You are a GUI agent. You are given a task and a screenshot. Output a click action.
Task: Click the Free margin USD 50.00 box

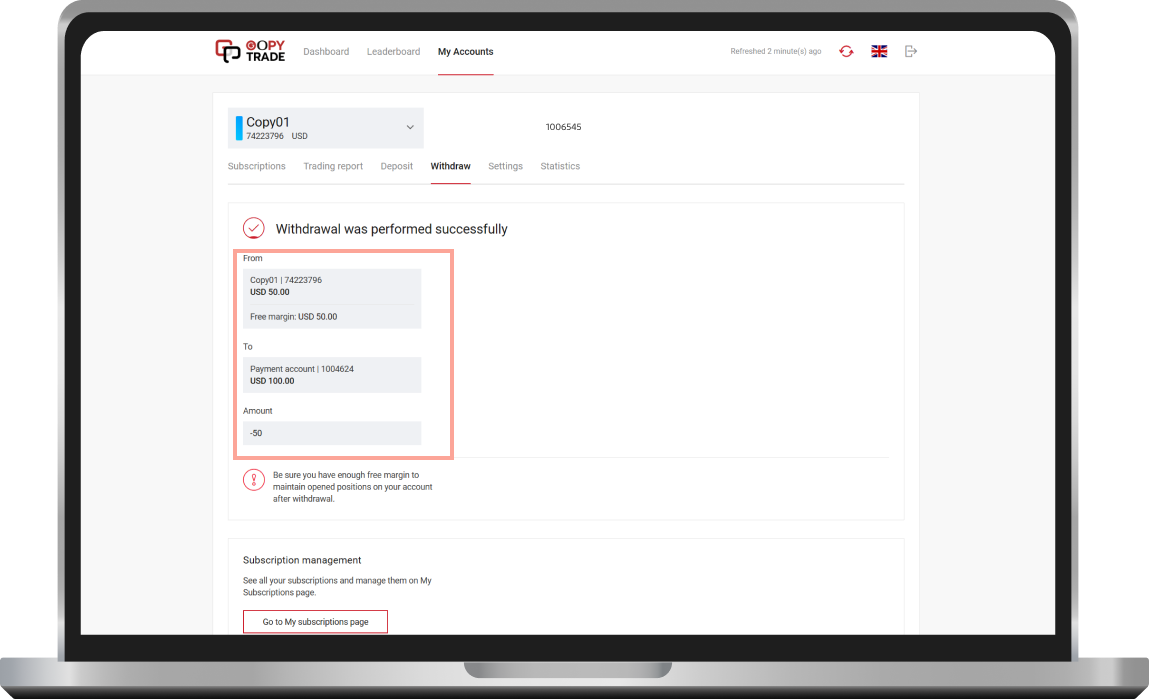(331, 316)
